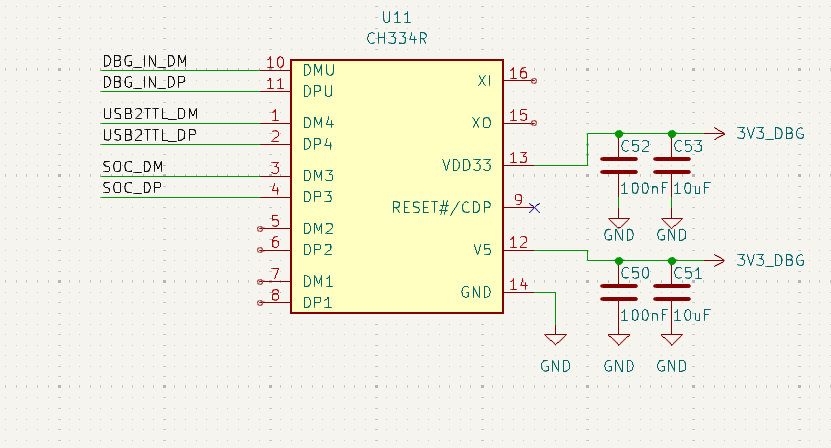Click the GND power symbol under pin 14
This screenshot has width=831, height=448.
[x=555, y=340]
